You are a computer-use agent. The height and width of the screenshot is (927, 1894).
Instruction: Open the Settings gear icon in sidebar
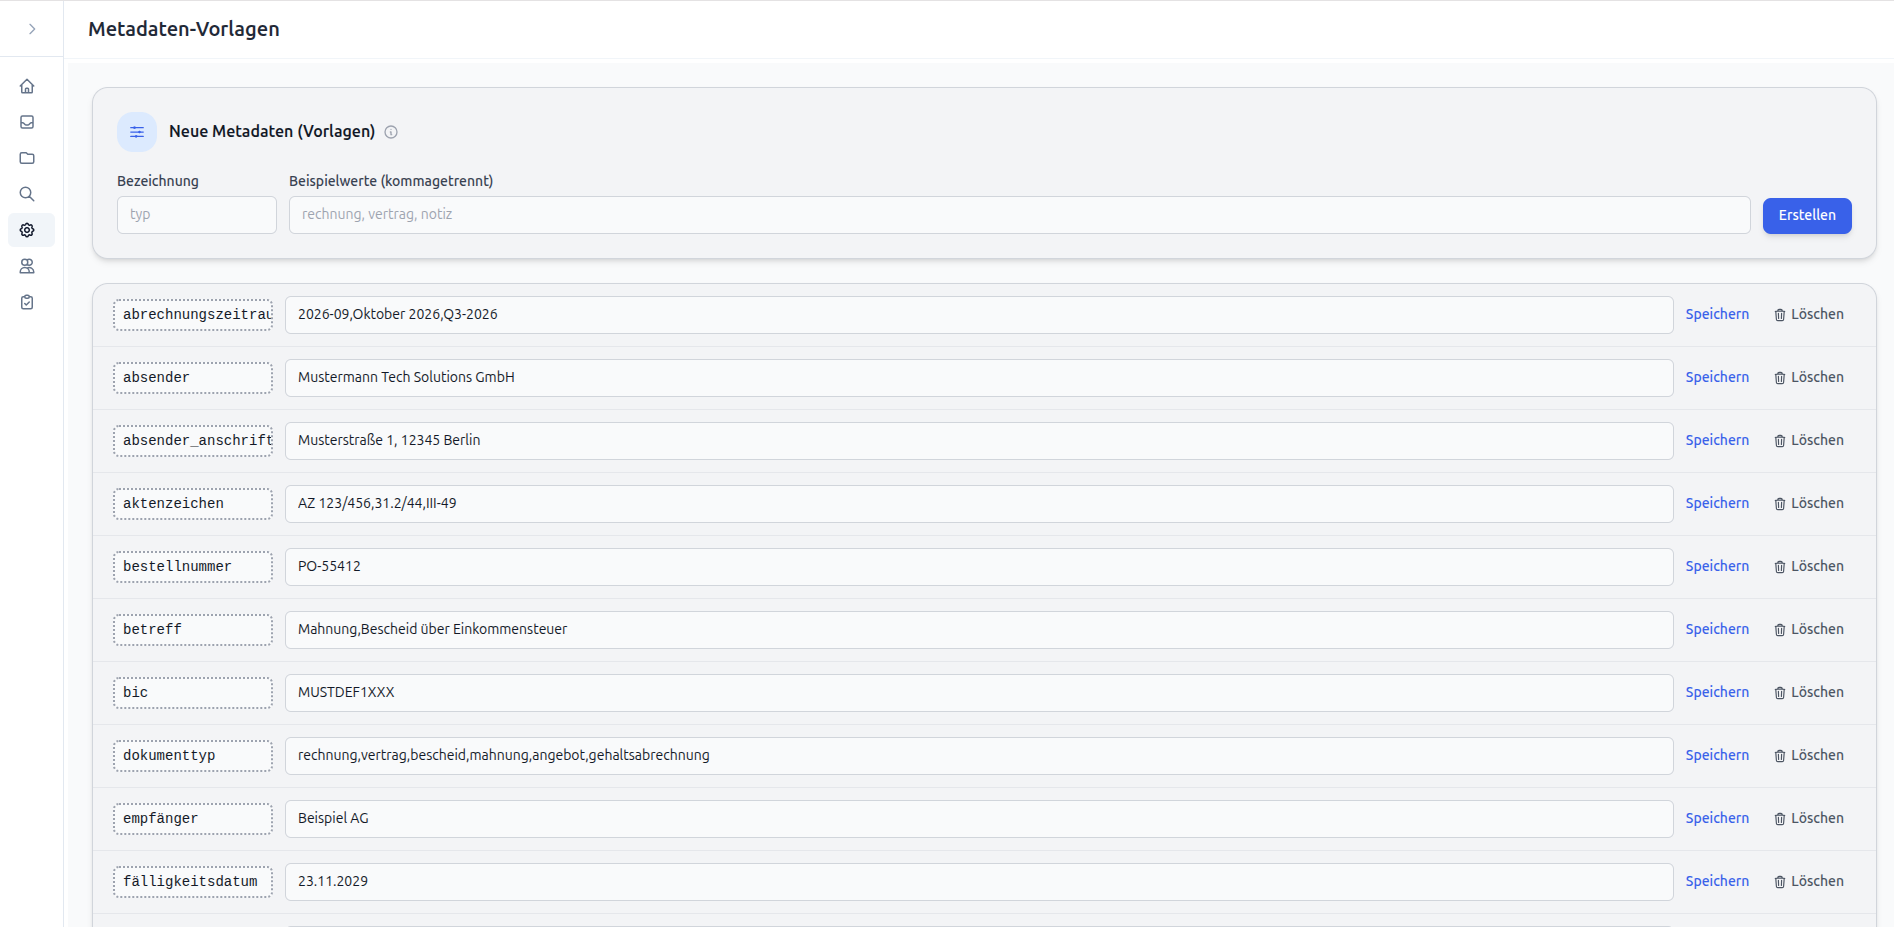click(x=27, y=230)
